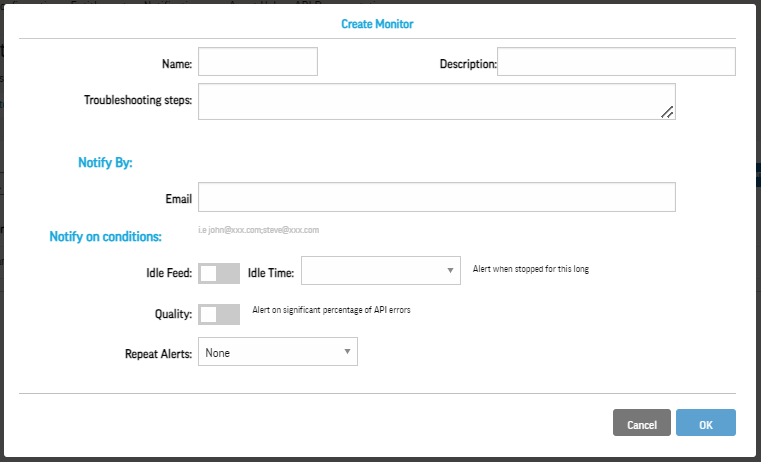Image resolution: width=761 pixels, height=462 pixels.
Task: Open the Idle Time dropdown
Action: (x=380, y=270)
